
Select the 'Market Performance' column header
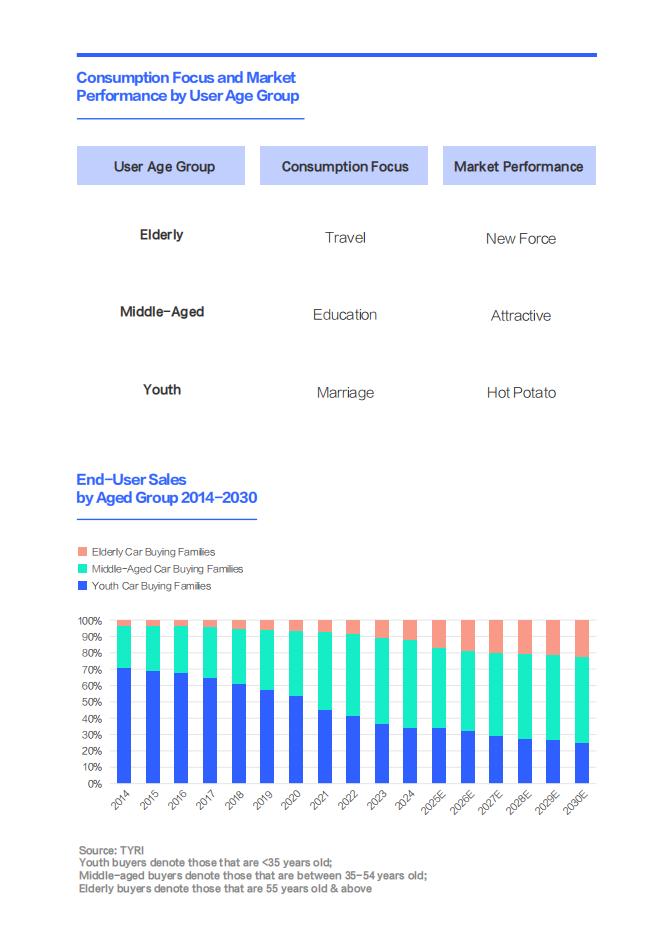pyautogui.click(x=519, y=166)
